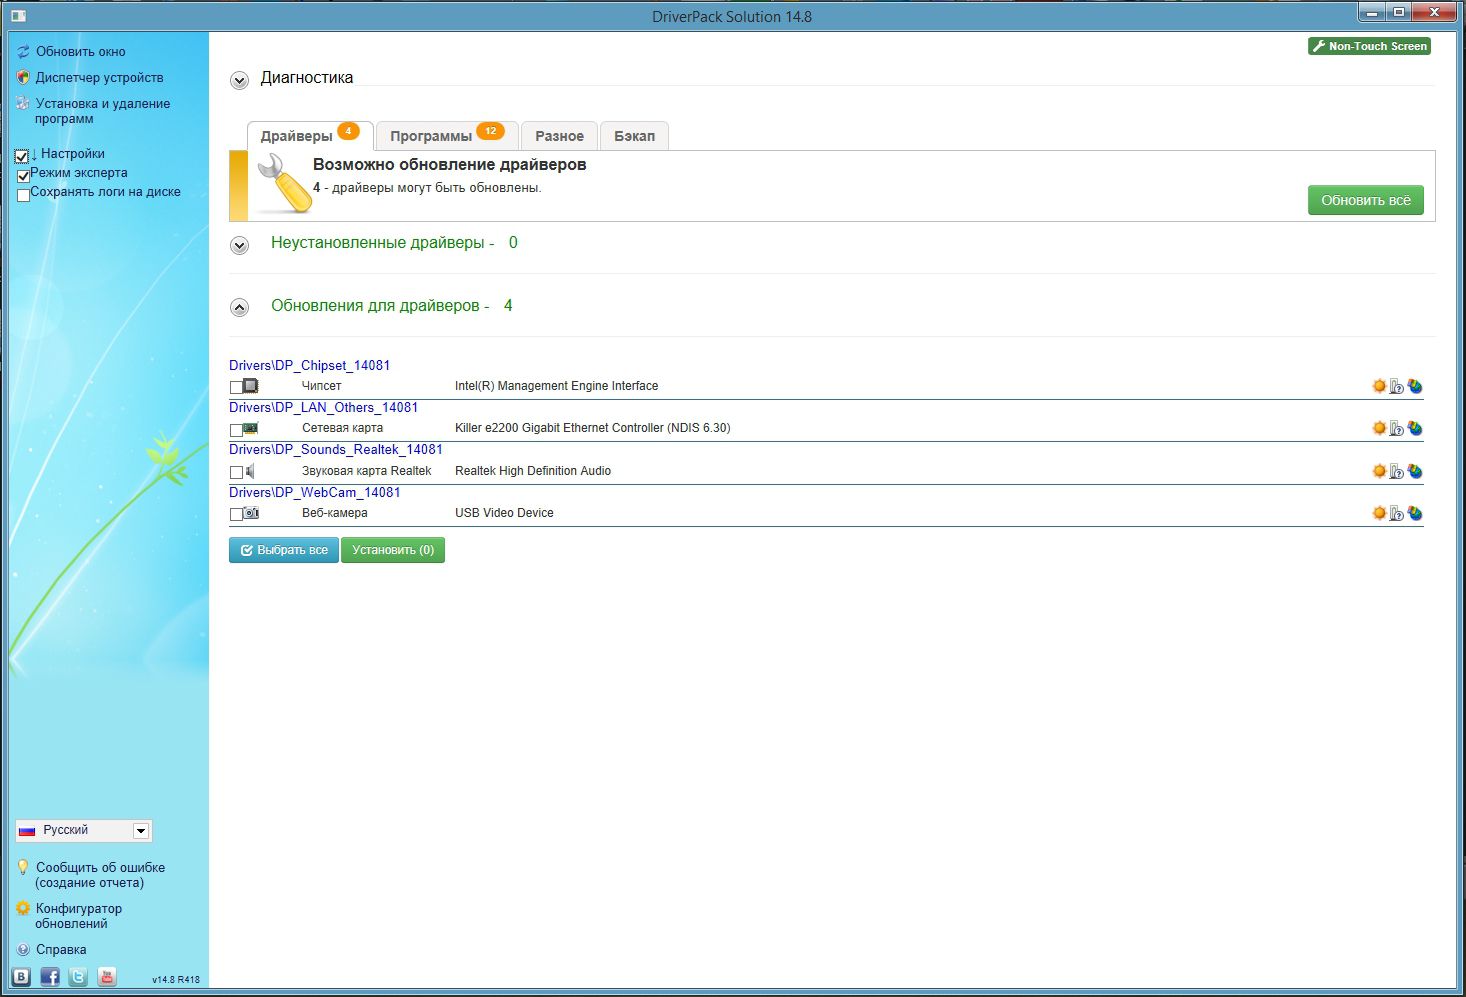Uncheck the Настройки checkbox

(x=22, y=156)
